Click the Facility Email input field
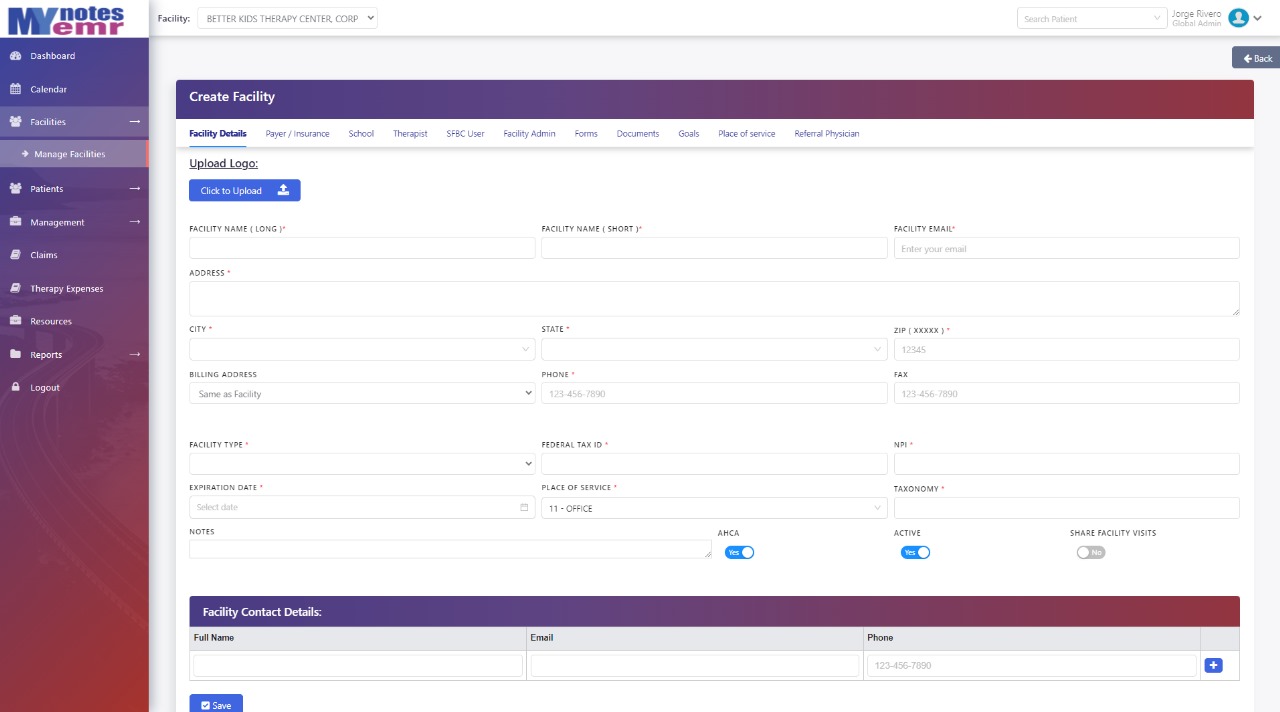Image resolution: width=1280 pixels, height=712 pixels. click(1066, 248)
